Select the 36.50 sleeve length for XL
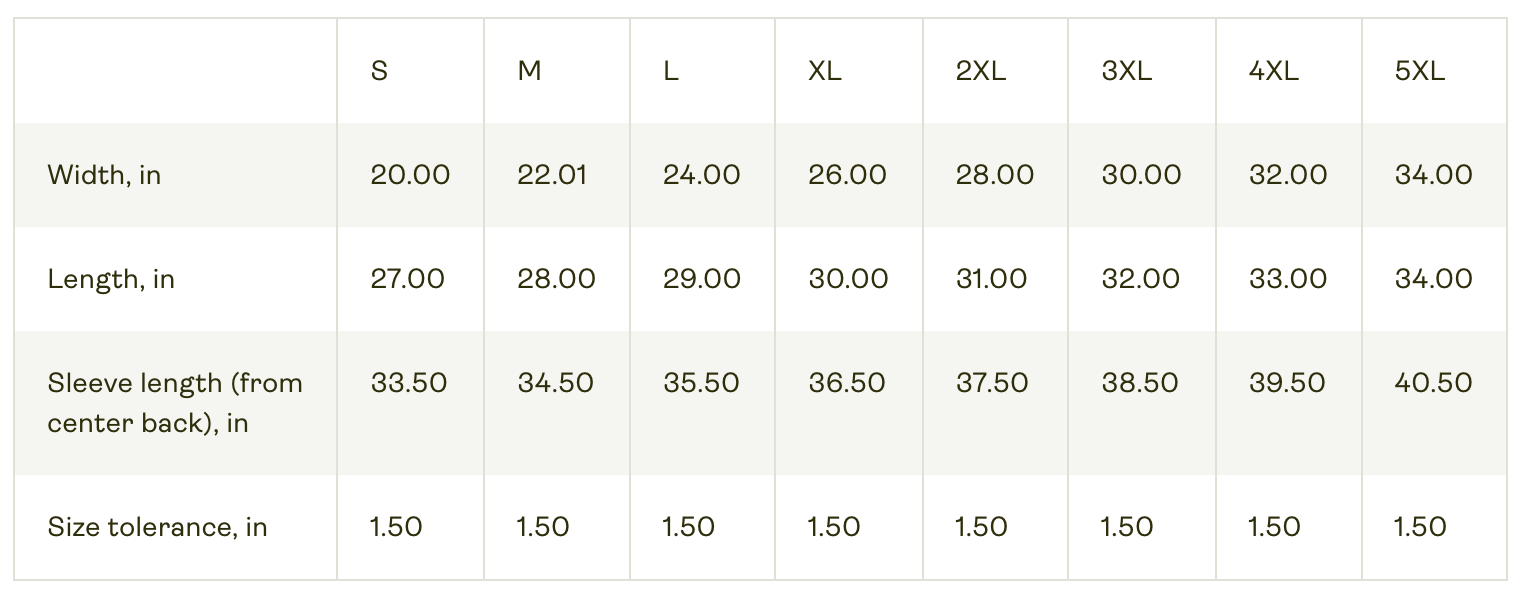1530x604 pixels. pyautogui.click(x=847, y=383)
